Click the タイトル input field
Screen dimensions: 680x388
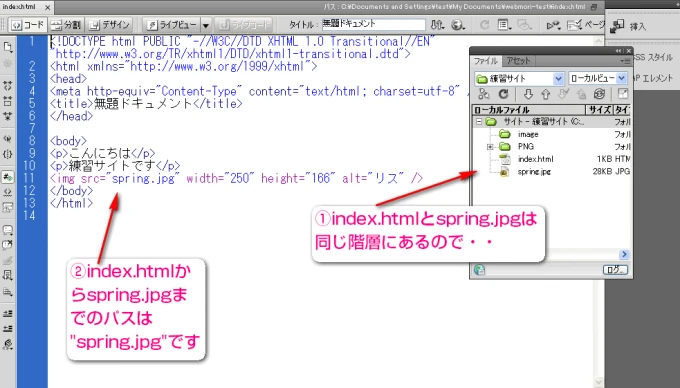[x=373, y=24]
